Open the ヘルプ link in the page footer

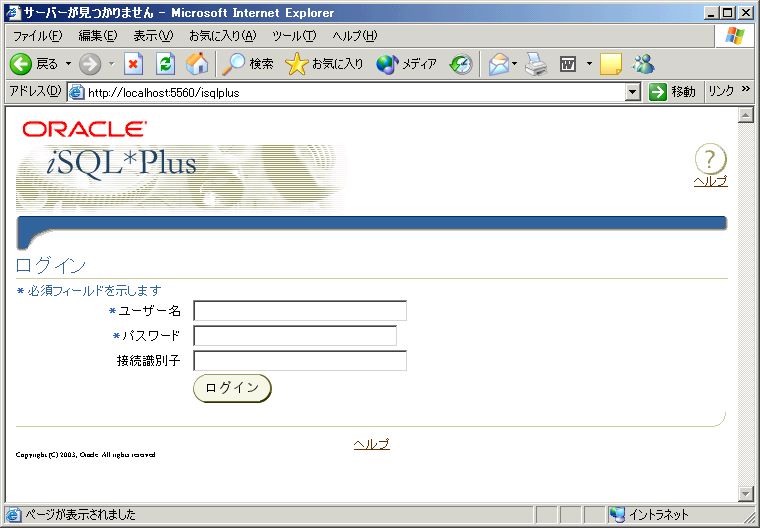click(372, 444)
